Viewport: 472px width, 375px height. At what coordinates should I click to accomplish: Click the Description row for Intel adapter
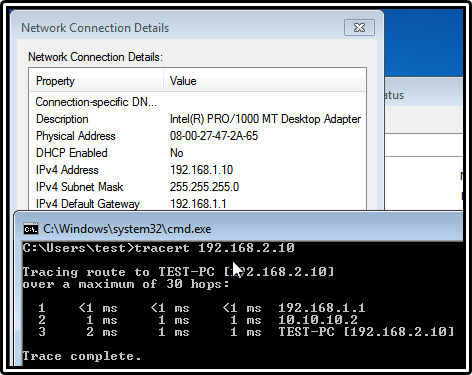pos(198,119)
